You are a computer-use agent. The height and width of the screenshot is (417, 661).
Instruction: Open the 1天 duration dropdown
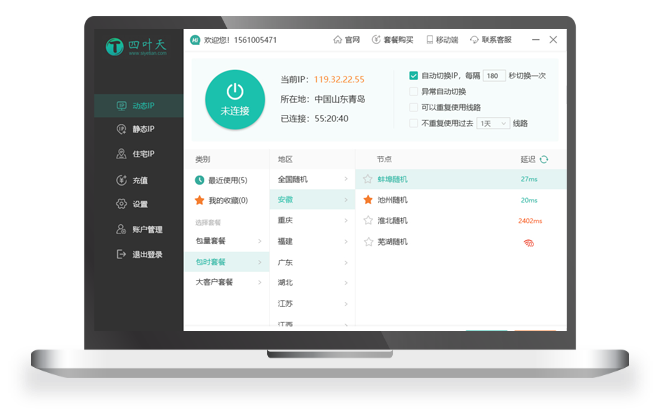(x=491, y=123)
